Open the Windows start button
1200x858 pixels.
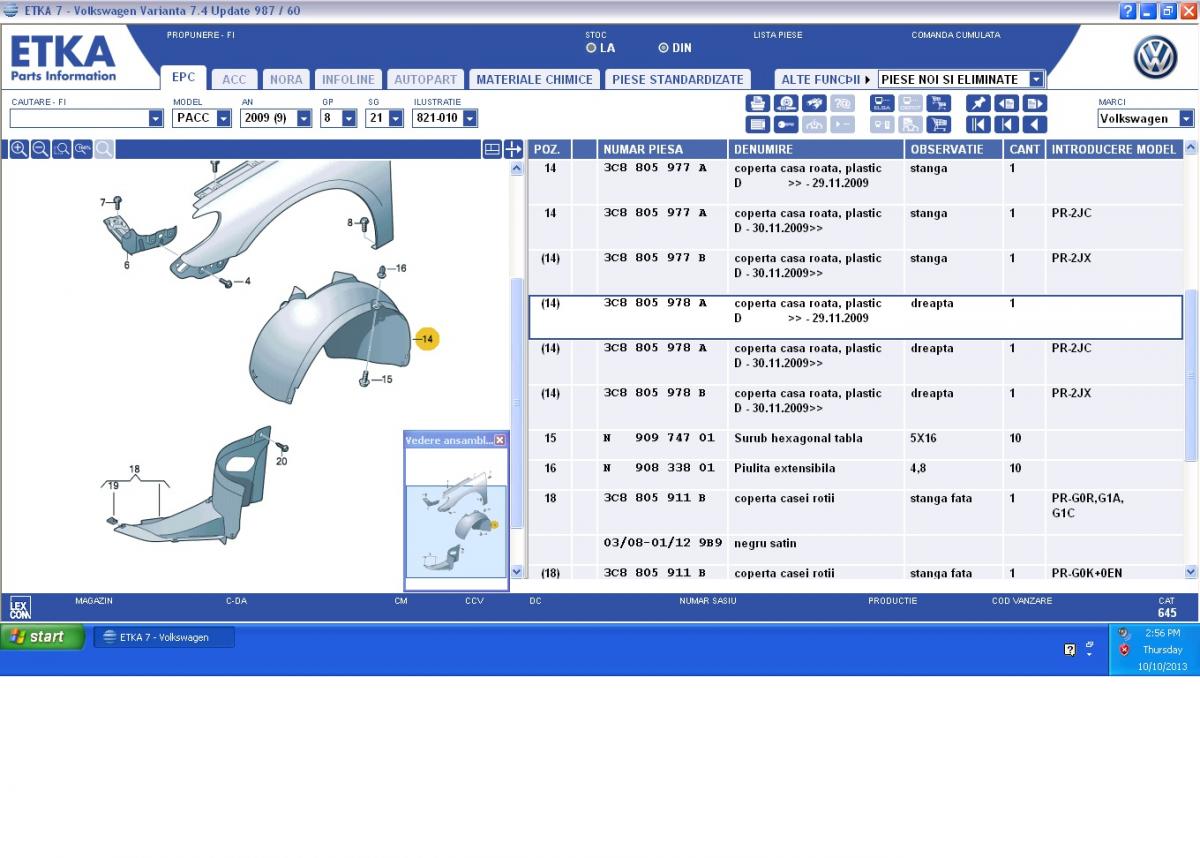43,637
